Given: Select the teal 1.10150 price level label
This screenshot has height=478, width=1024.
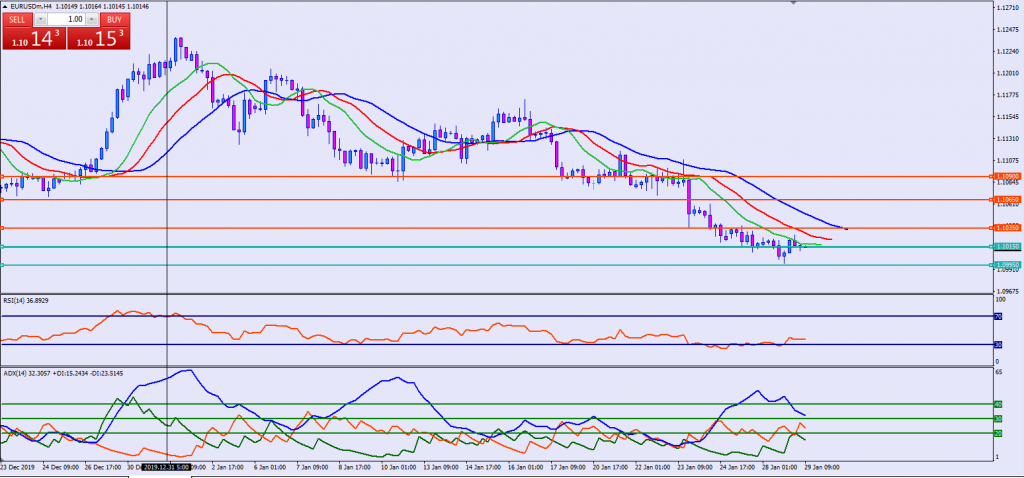Looking at the screenshot, I should click(x=1006, y=247).
